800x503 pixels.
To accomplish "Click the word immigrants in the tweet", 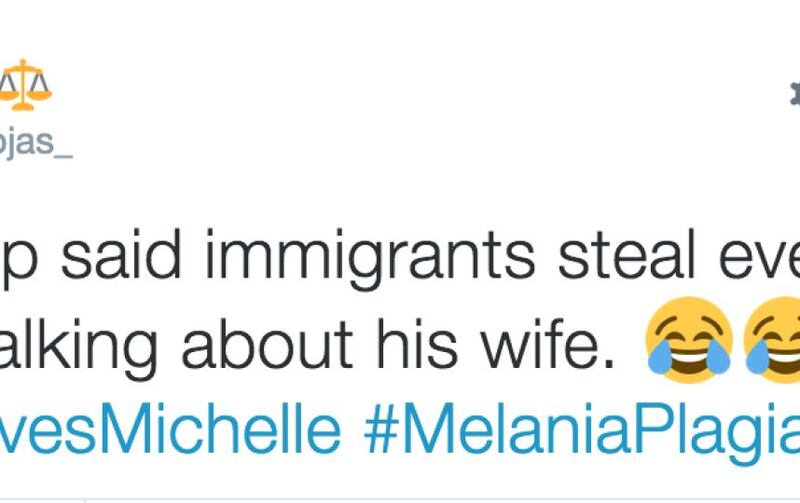I will tap(370, 260).
